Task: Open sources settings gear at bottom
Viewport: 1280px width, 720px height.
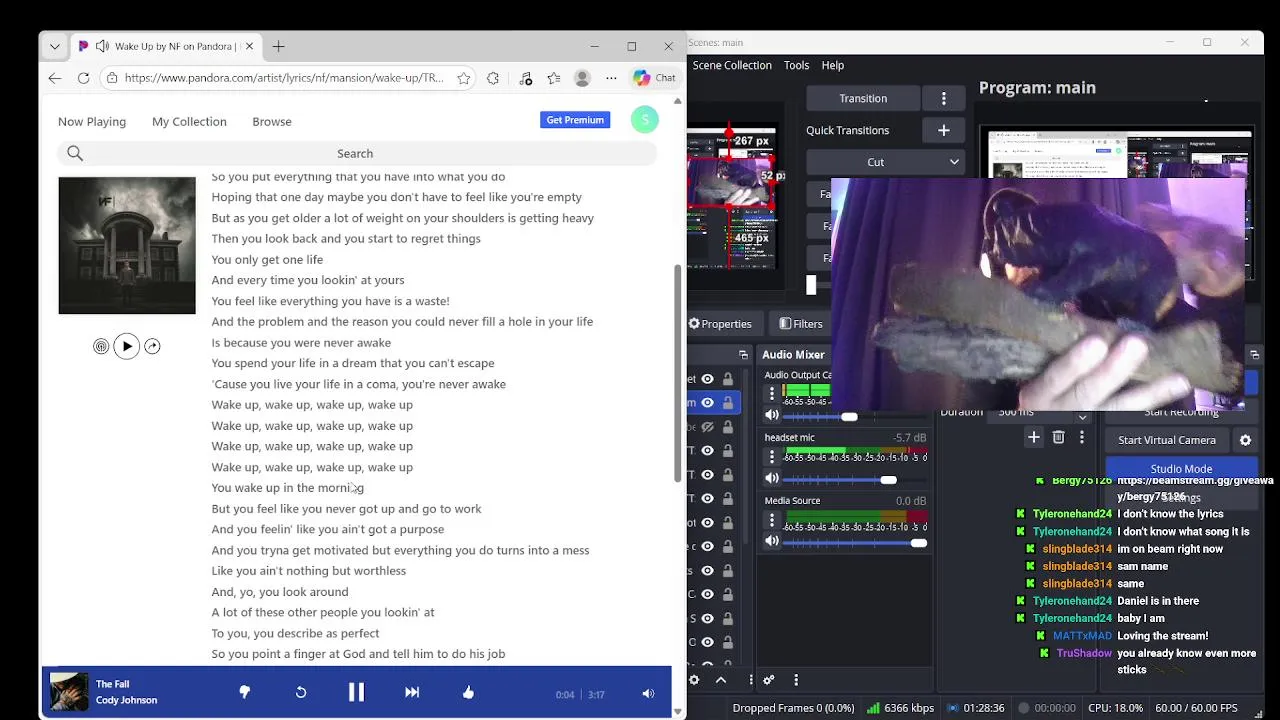Action: coord(694,680)
